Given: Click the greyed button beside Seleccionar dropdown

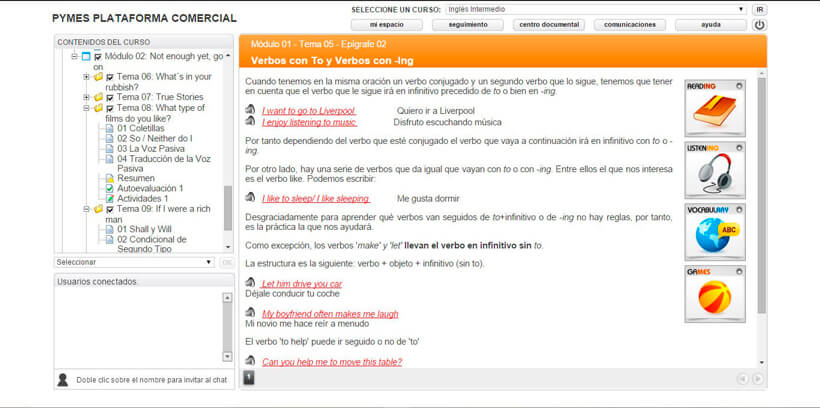Looking at the screenshot, I should pyautogui.click(x=226, y=262).
